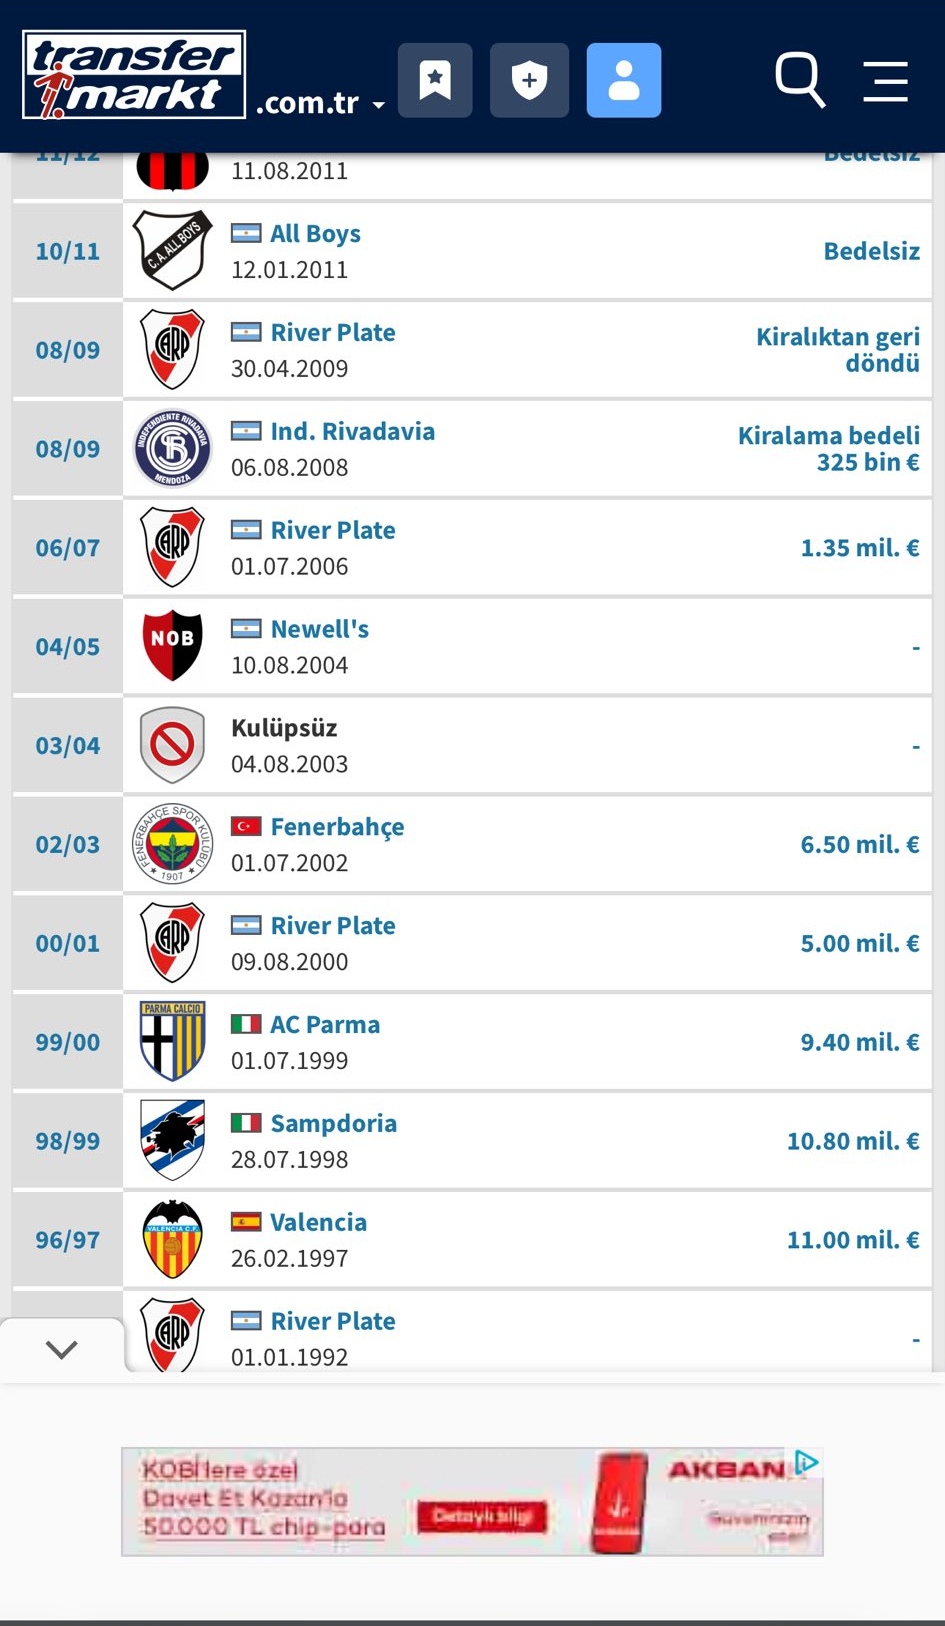Image resolution: width=945 pixels, height=1626 pixels.
Task: Click the Transfermarkt logo
Action: coord(134,75)
